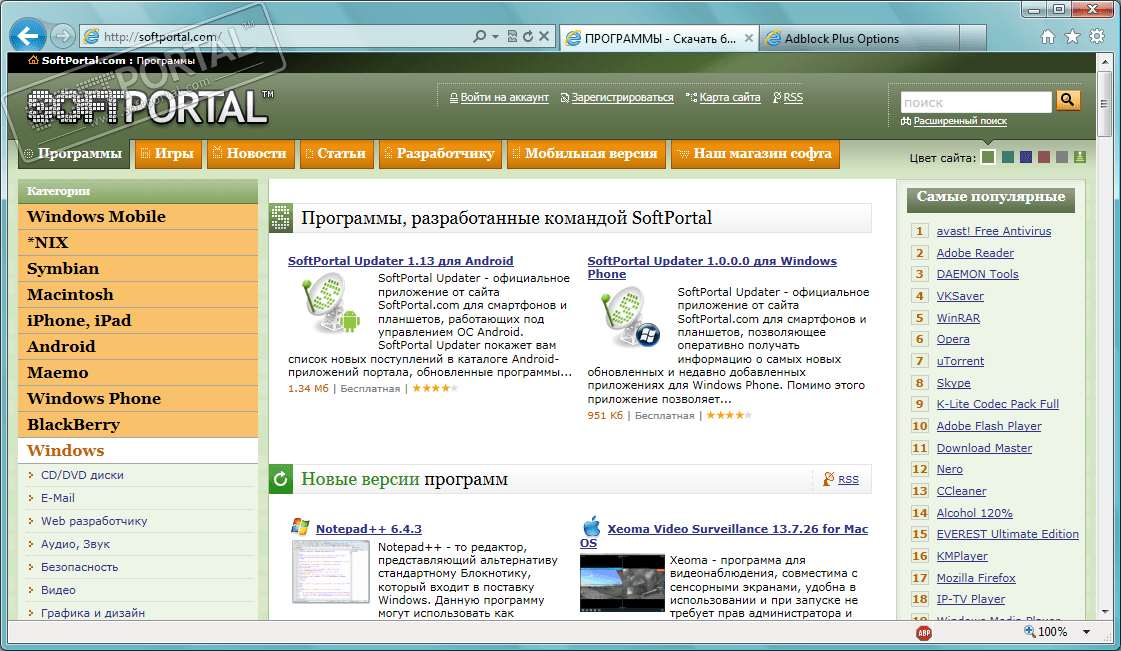This screenshot has height=651, width=1121.
Task: Select the dark blue site color swatch
Action: (1026, 157)
